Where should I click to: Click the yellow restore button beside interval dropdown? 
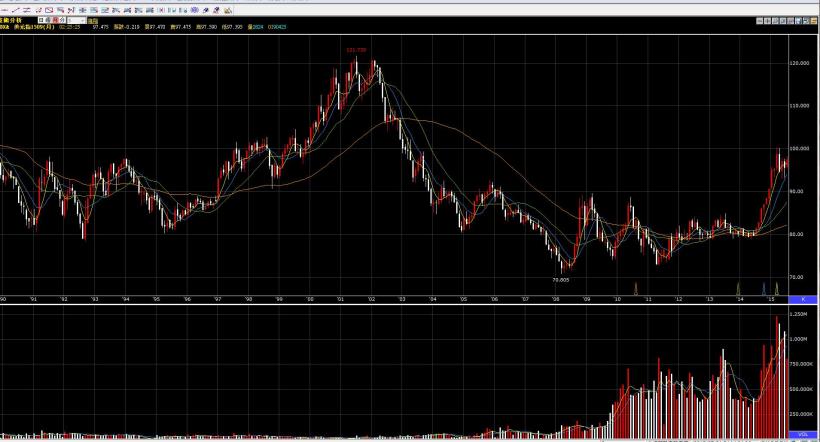pos(93,21)
